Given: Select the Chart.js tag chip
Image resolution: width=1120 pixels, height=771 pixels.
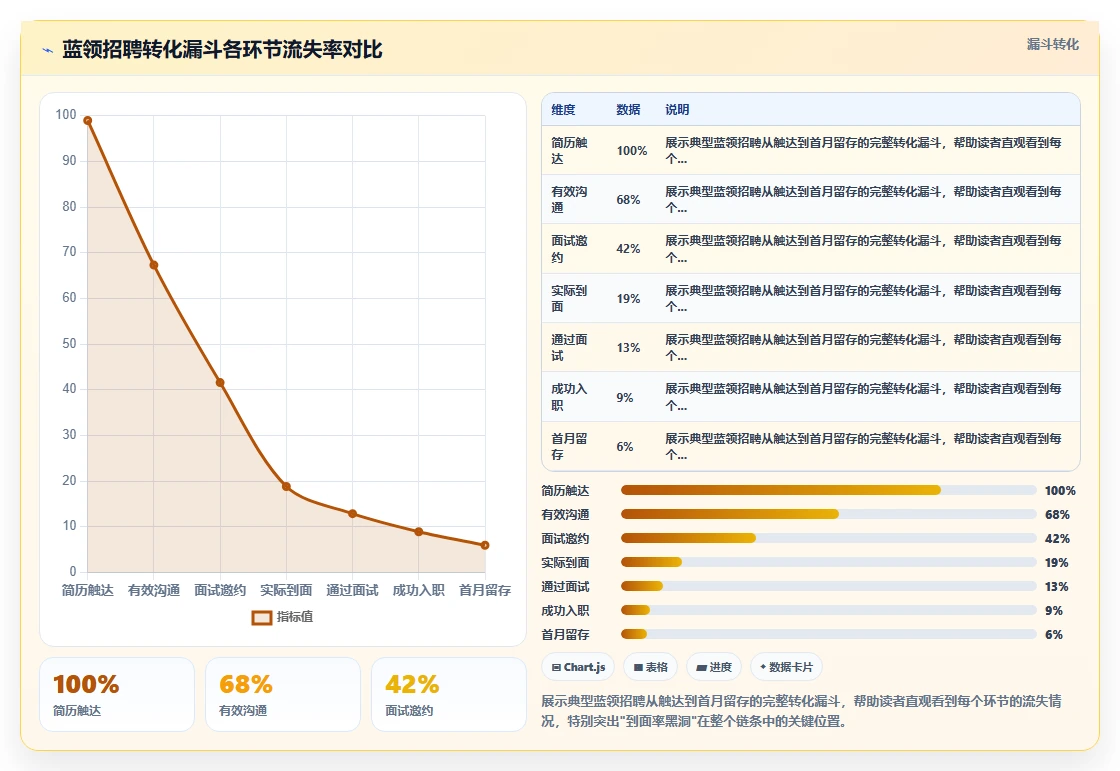Looking at the screenshot, I should pos(579,667).
